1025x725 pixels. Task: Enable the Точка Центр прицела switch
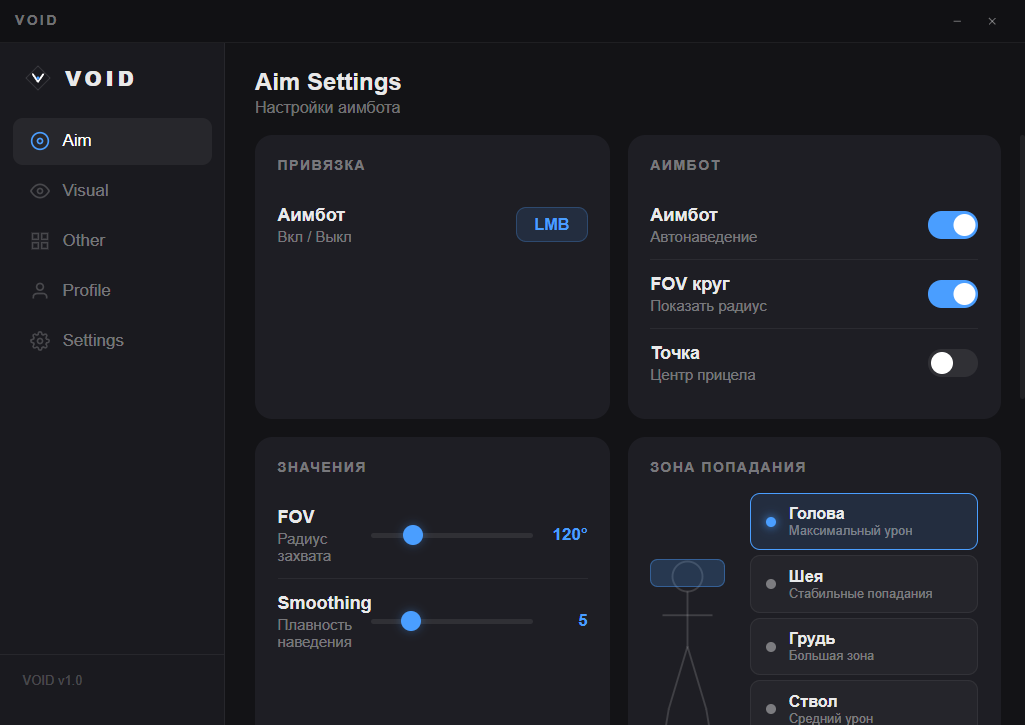point(952,363)
